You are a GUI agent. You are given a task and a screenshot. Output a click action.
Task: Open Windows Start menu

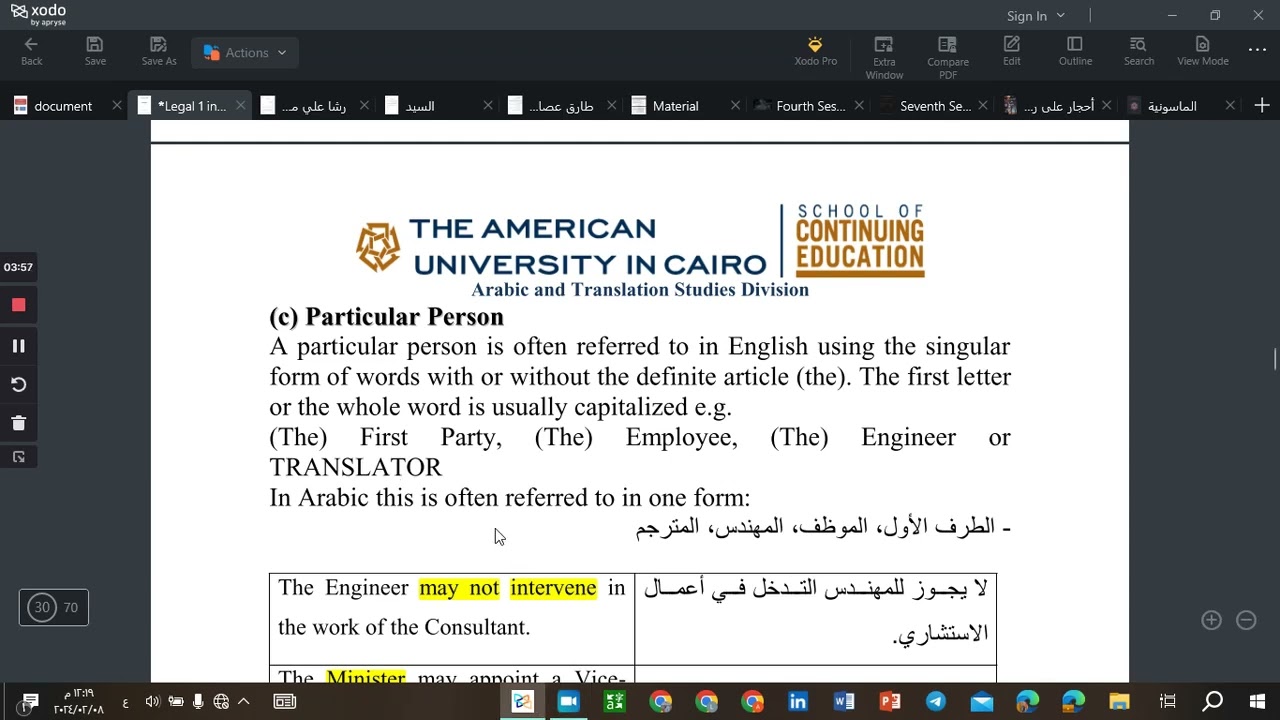tap(1258, 701)
